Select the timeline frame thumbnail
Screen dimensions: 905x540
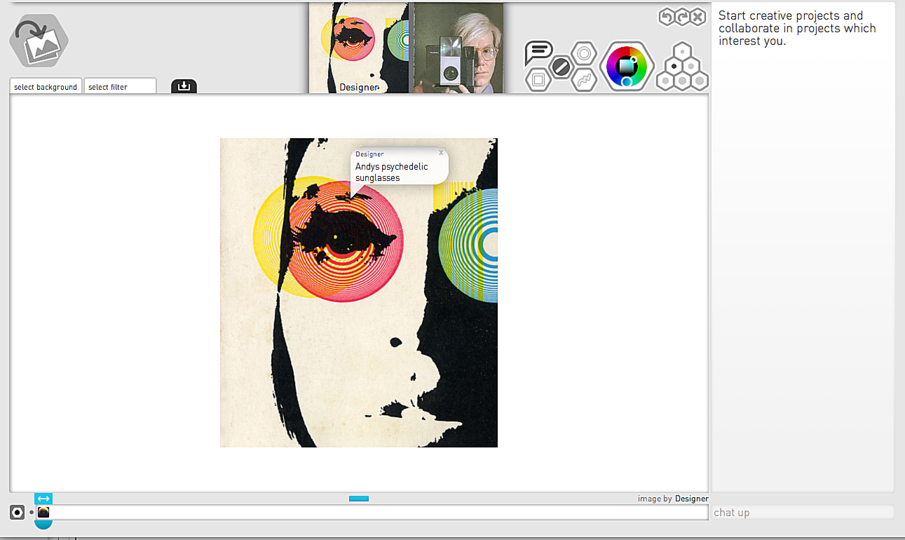pyautogui.click(x=43, y=512)
